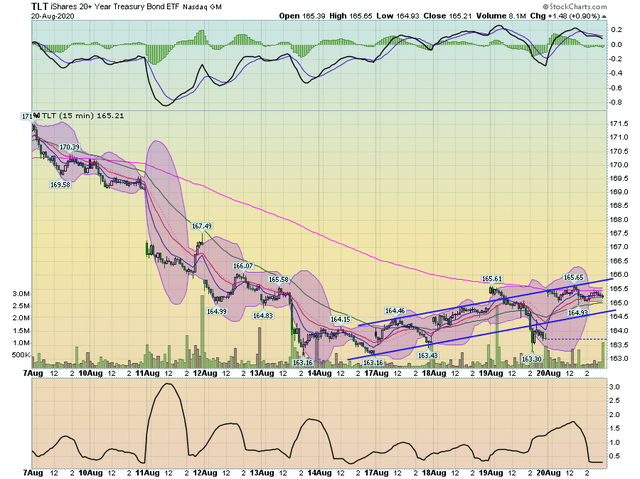Click the TLT ticker symbol in the title
640x479 pixels.
tap(40, 7)
